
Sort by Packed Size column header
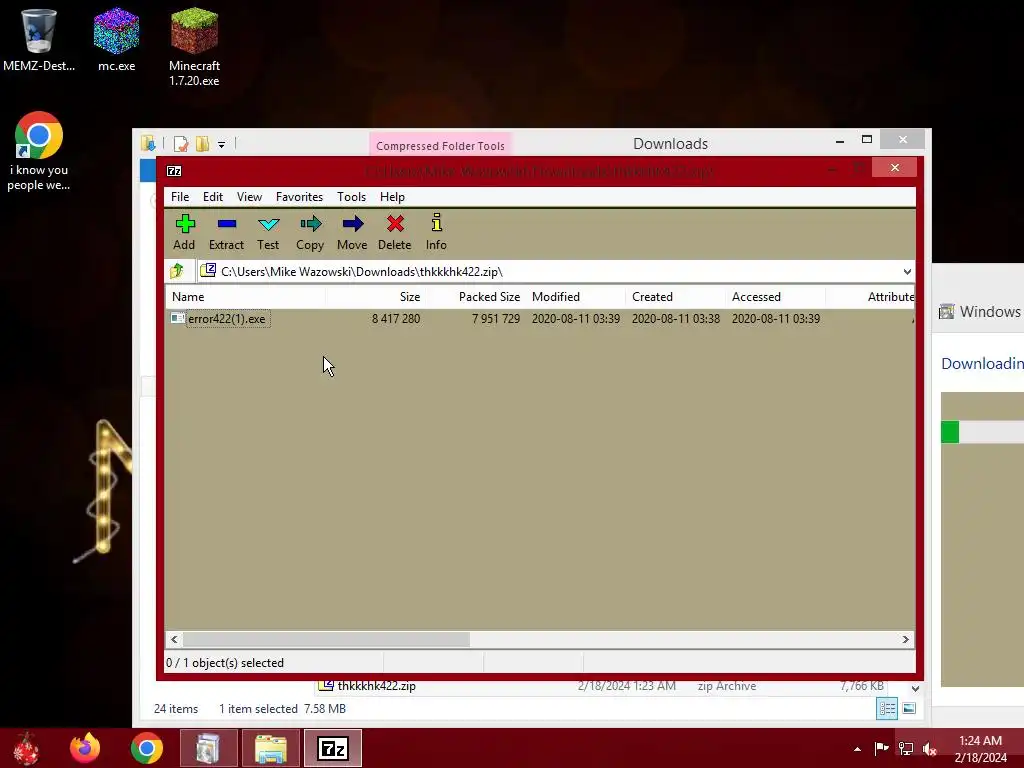[x=476, y=296]
